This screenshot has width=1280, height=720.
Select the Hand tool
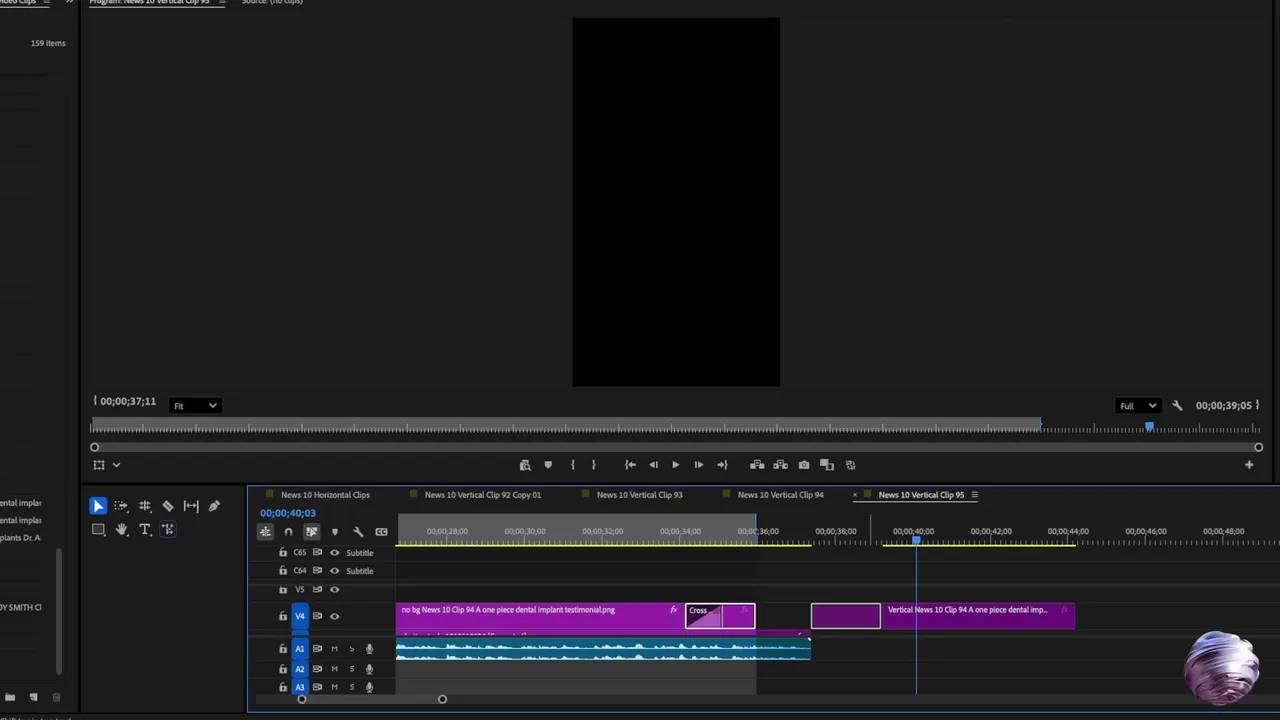[121, 529]
